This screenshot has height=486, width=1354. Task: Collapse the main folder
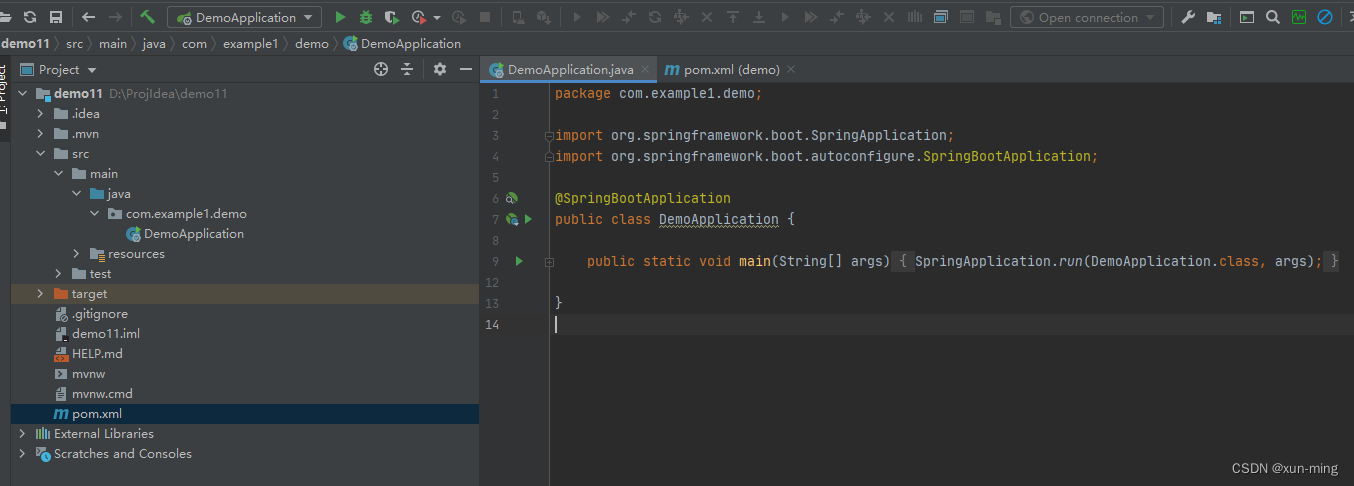pyautogui.click(x=59, y=174)
